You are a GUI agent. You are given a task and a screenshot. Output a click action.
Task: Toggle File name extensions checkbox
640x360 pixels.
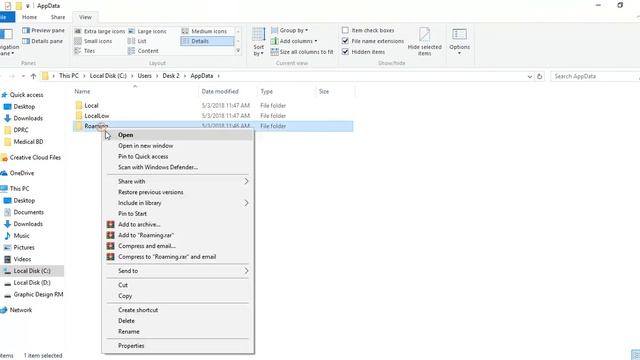(x=345, y=41)
